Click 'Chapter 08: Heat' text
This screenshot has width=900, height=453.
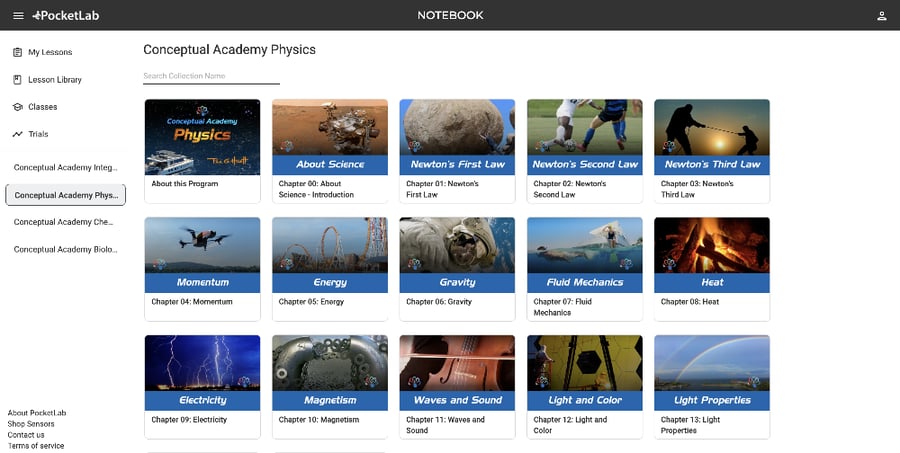689,301
